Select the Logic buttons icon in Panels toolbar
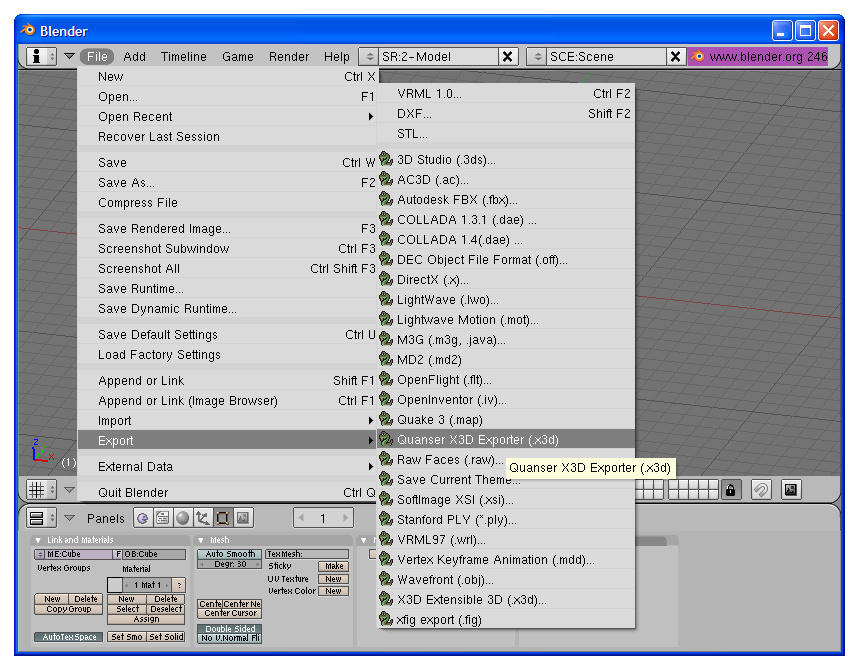 142,518
